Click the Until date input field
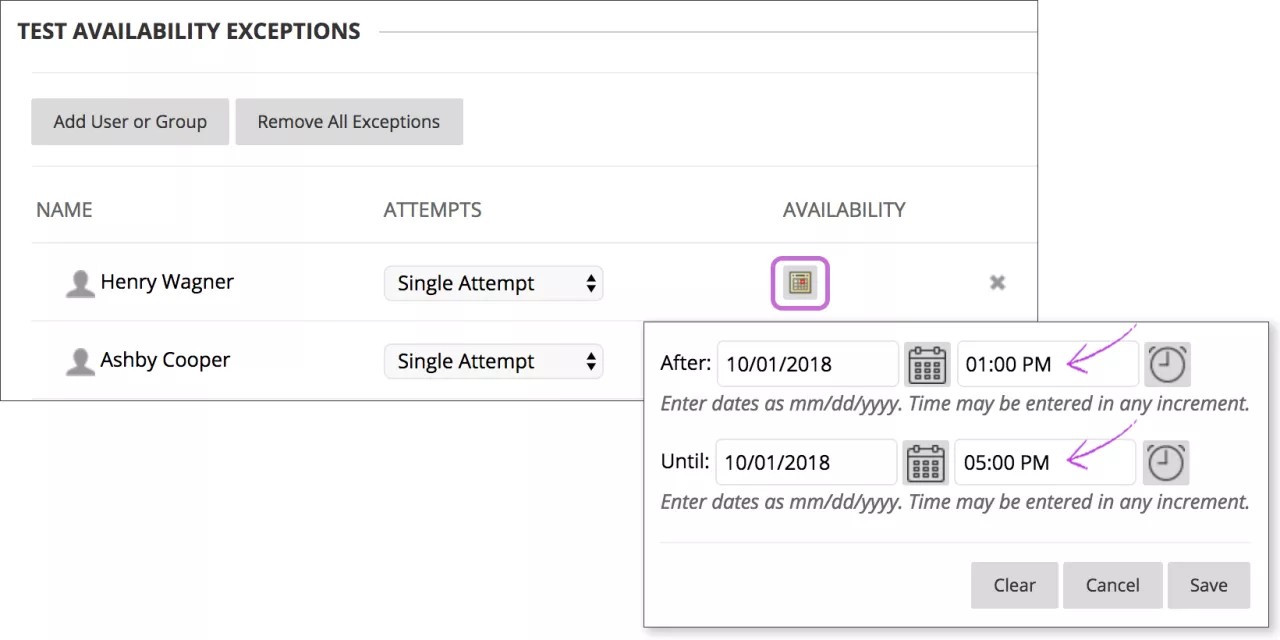 [805, 462]
